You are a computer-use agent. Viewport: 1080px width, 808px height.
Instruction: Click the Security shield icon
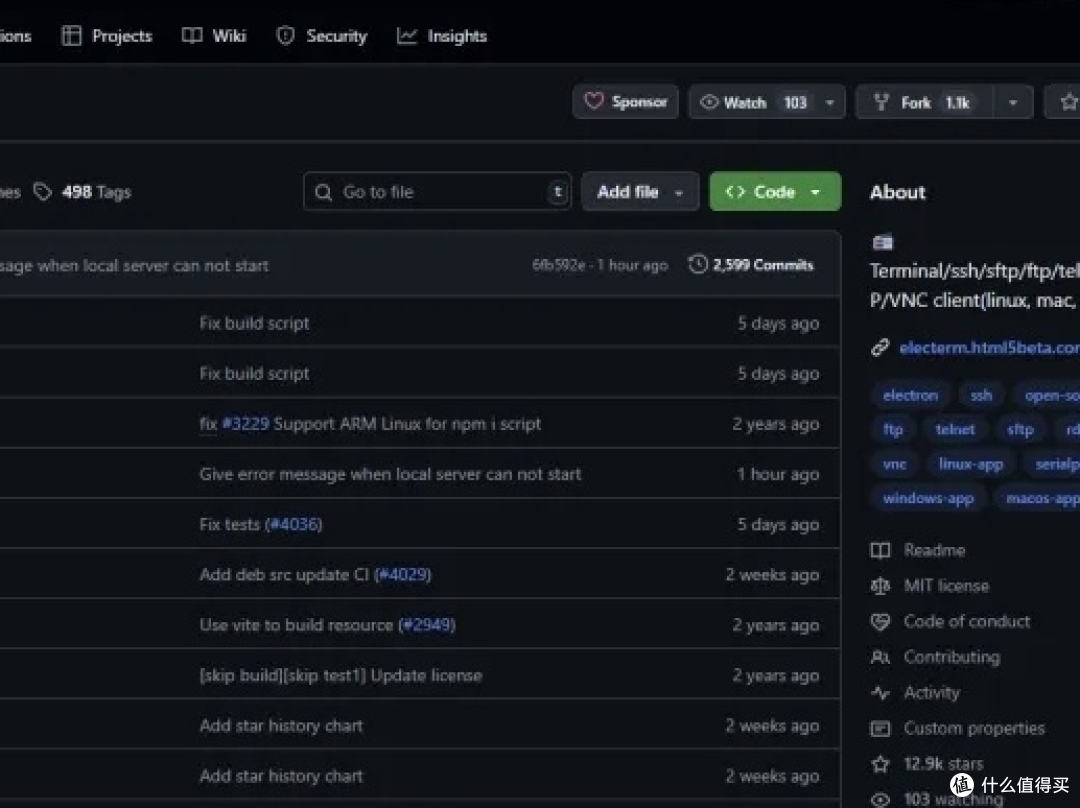(x=285, y=36)
